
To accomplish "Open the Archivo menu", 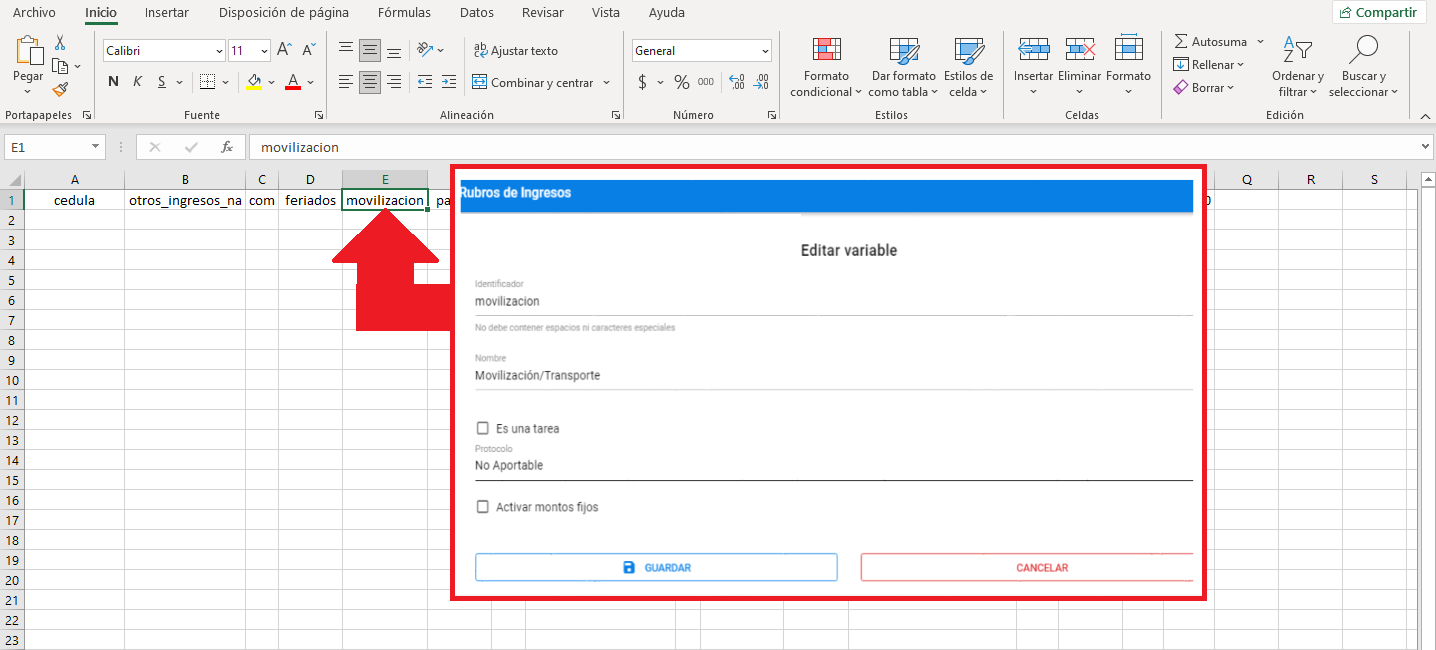I will [34, 13].
